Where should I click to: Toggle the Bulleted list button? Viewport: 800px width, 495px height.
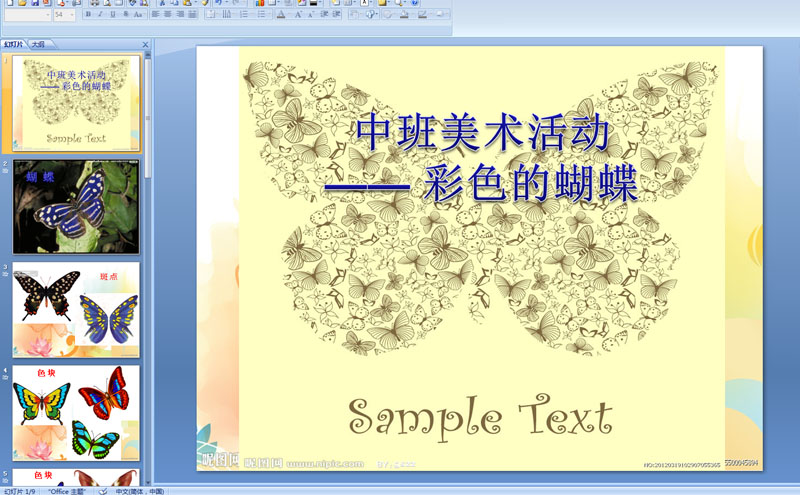[x=261, y=14]
